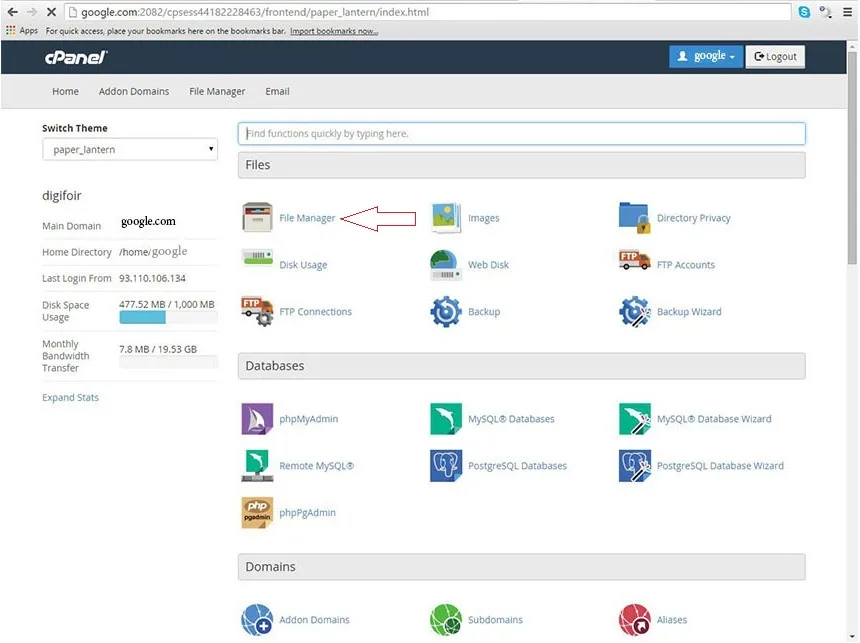Open the Addon Domains globe icon
Screen dimensions: 860x643
click(x=257, y=619)
